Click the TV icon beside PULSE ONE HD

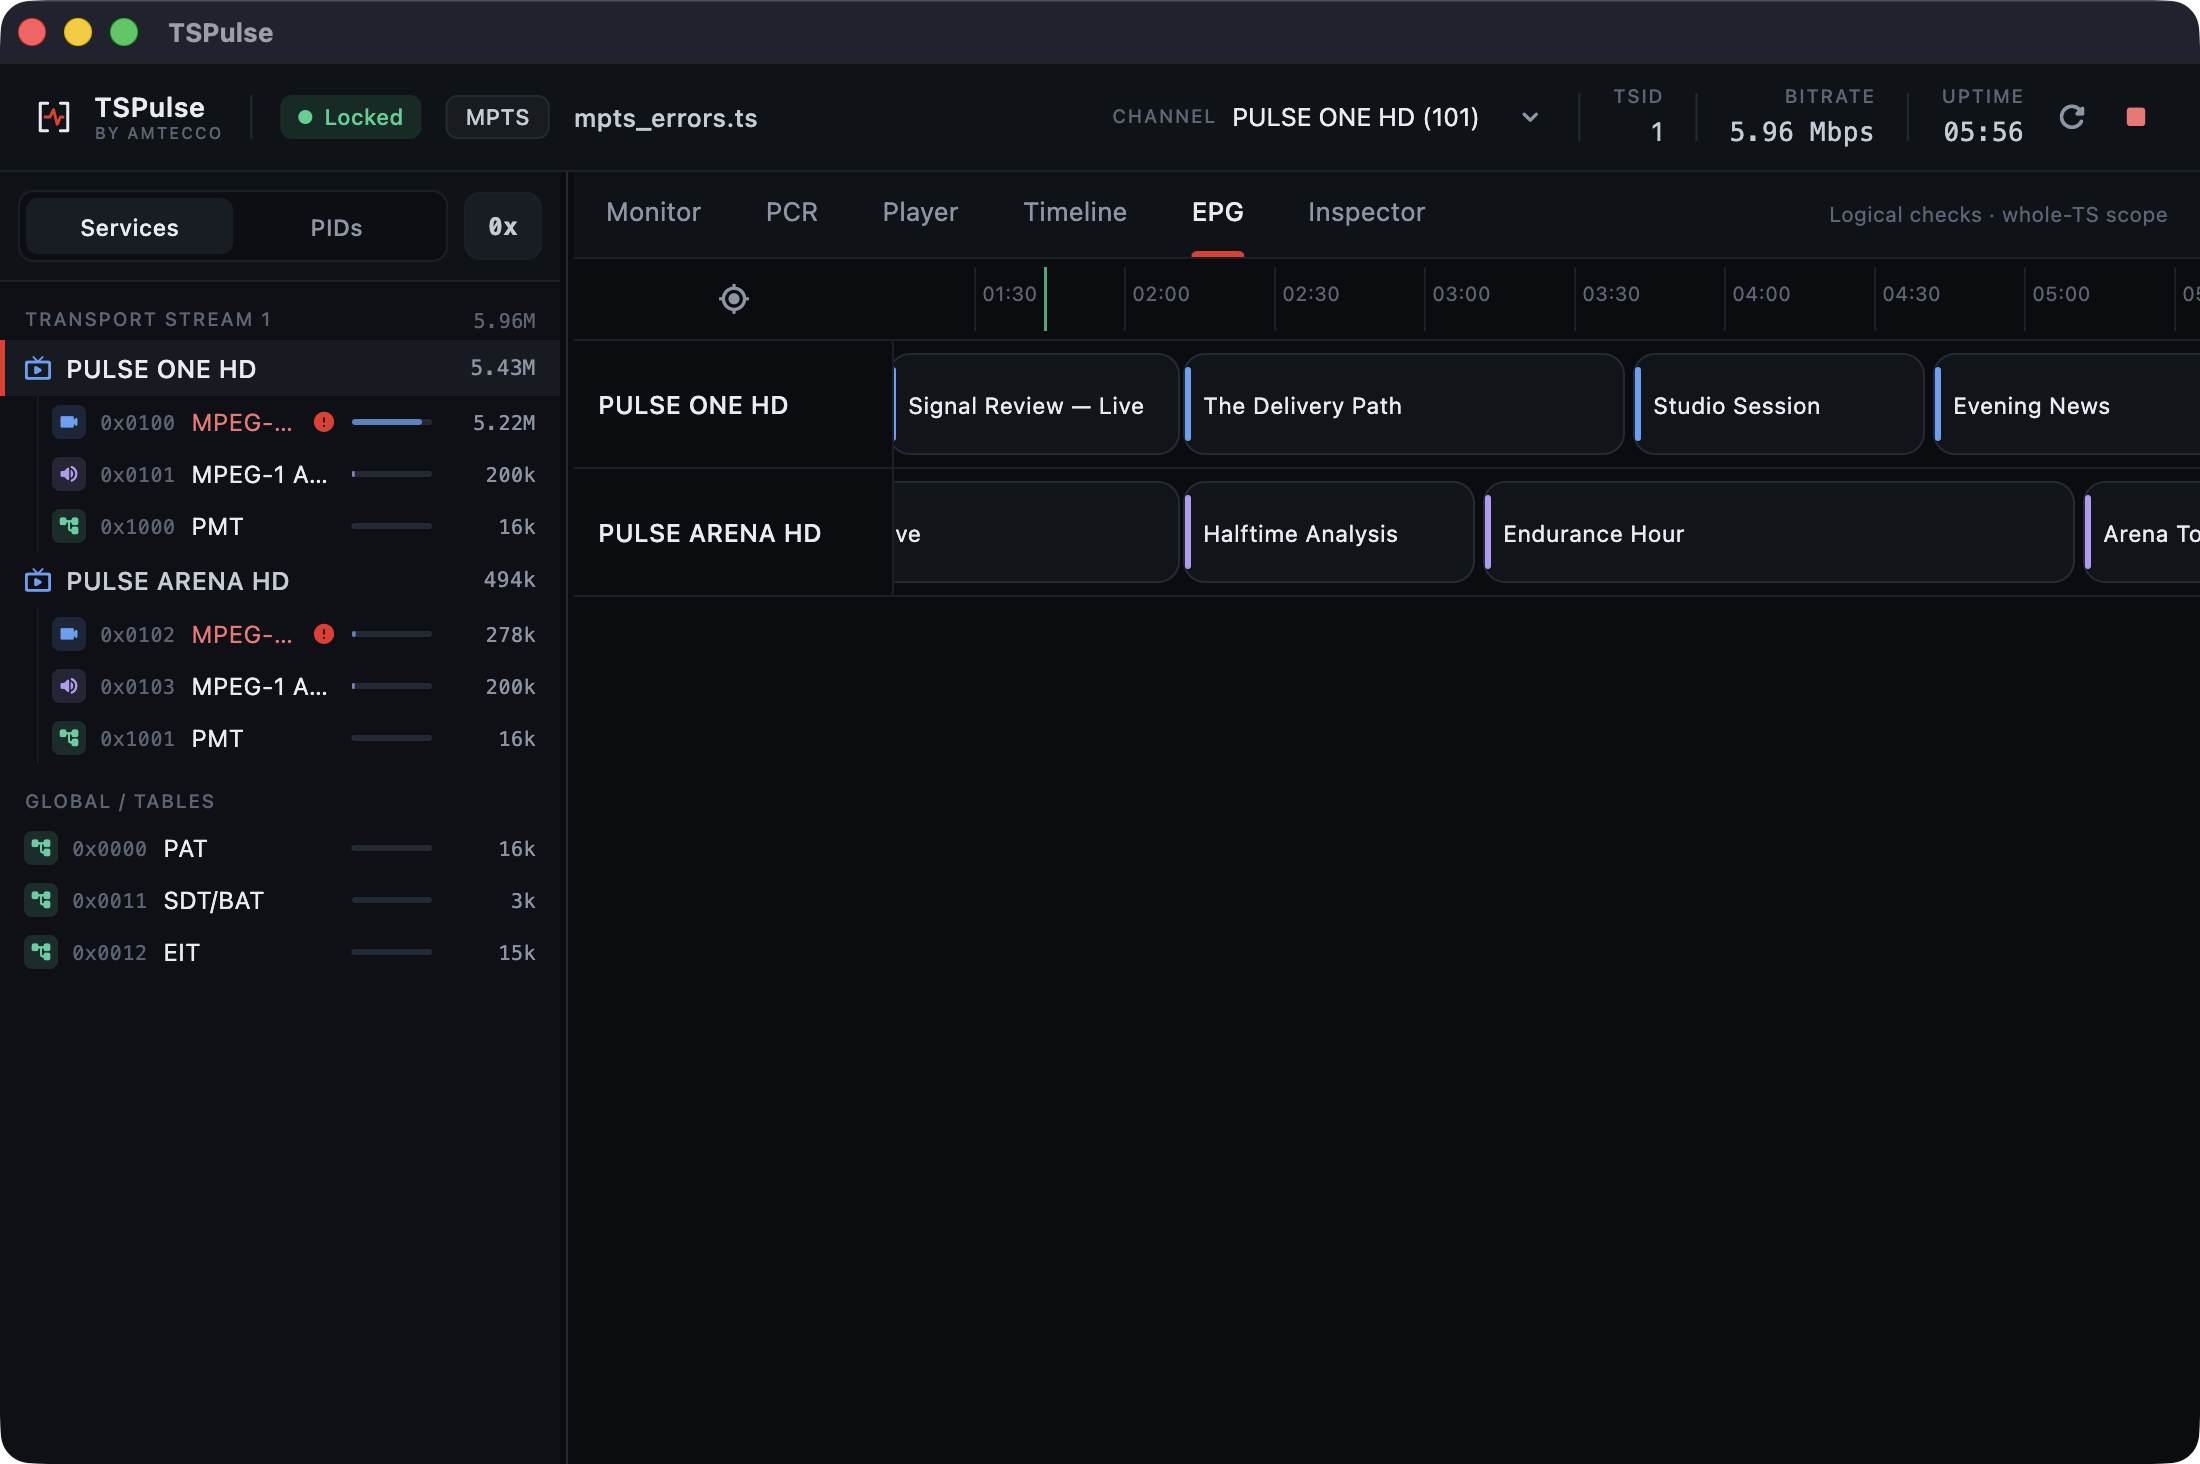pyautogui.click(x=38, y=368)
